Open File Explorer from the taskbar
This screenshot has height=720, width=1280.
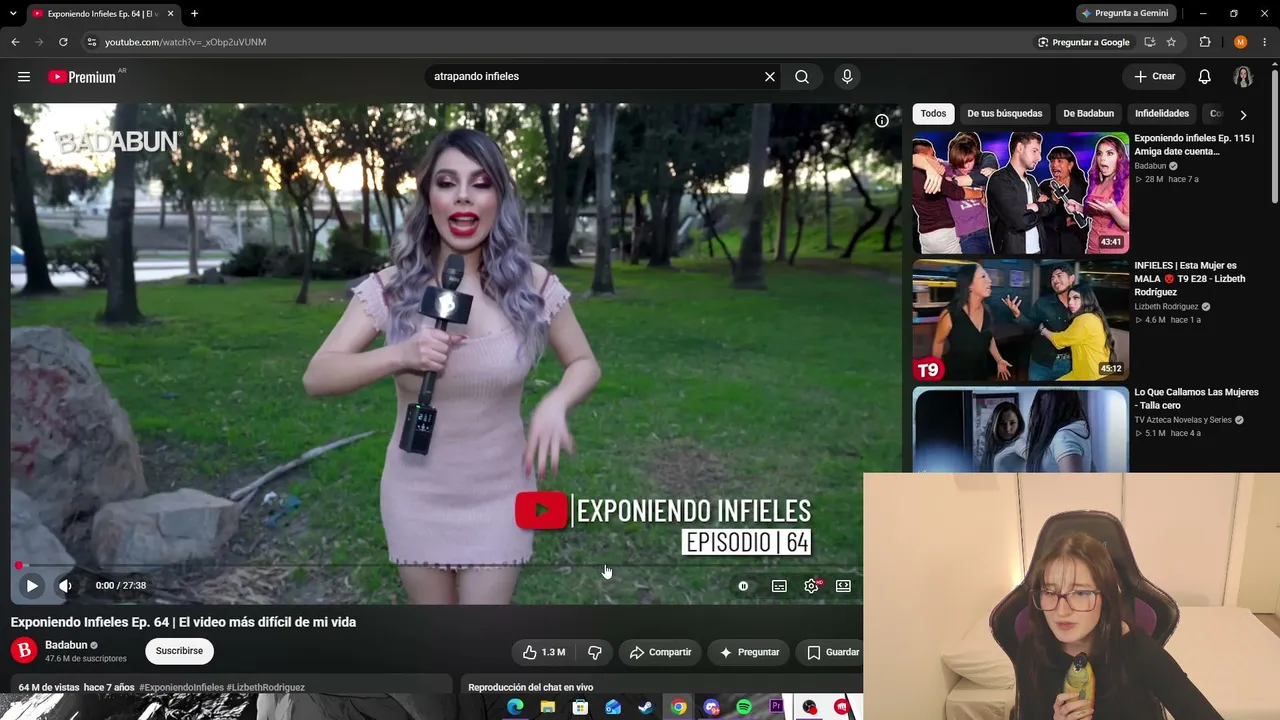click(x=548, y=707)
